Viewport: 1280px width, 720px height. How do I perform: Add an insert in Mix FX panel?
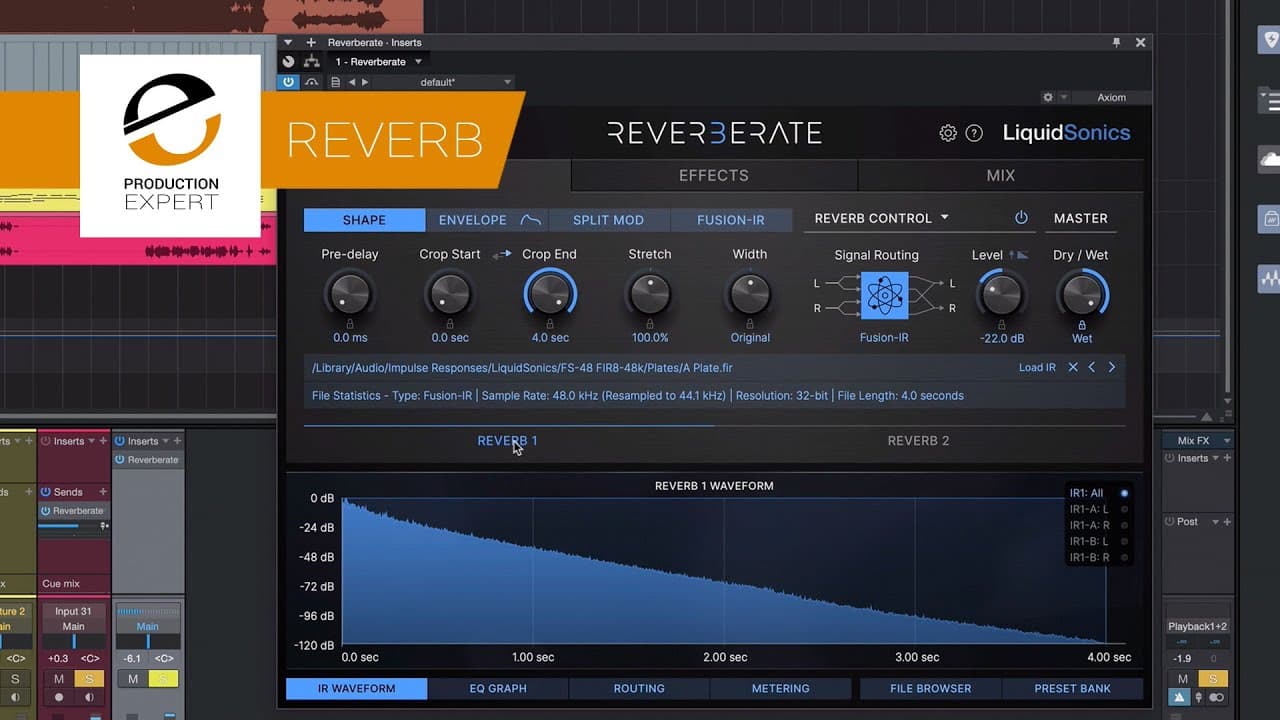1226,458
